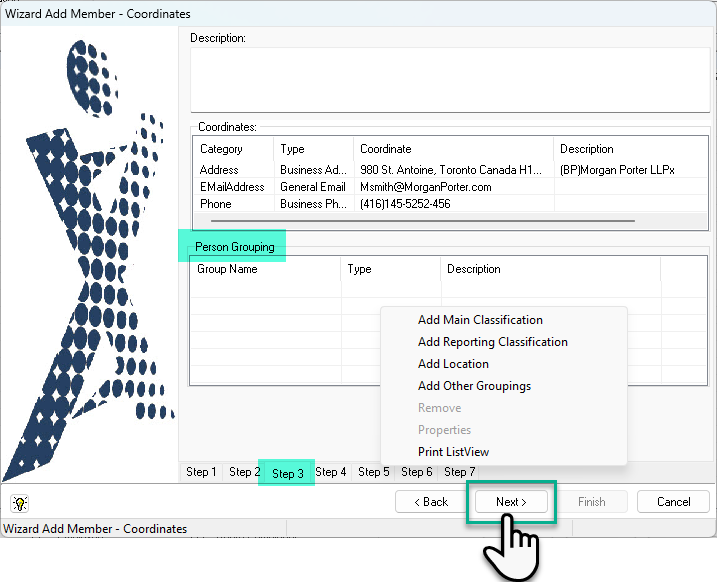
Task: Click the Next button
Action: (511, 502)
